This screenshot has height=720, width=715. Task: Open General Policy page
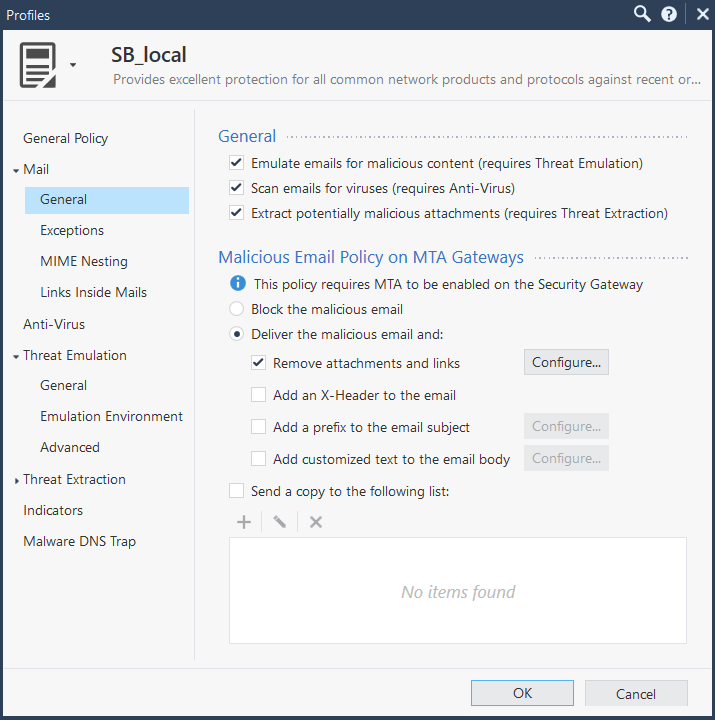pos(66,138)
